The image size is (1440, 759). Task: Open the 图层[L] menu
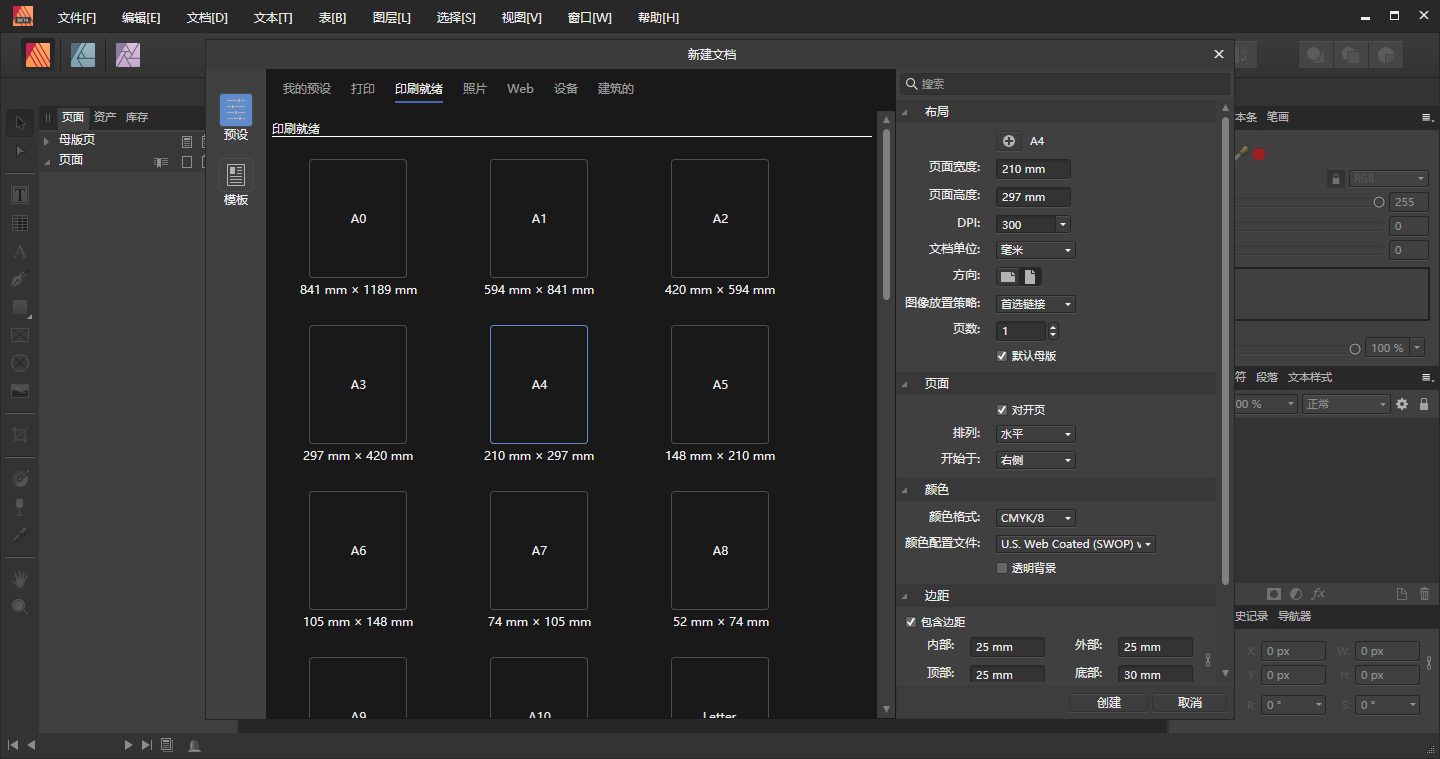point(391,18)
